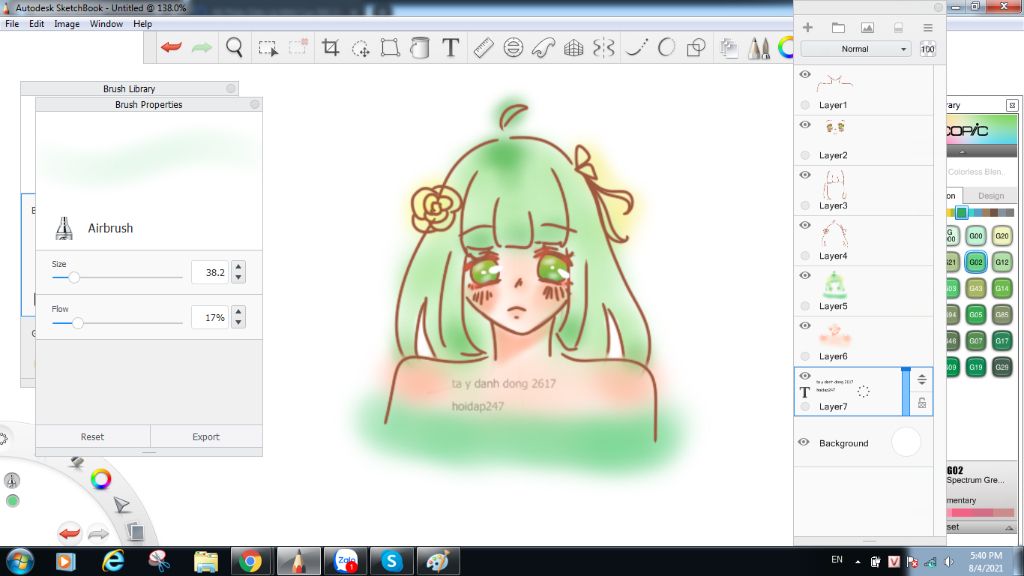The width and height of the screenshot is (1024, 576).
Task: Increase brush Size with up stepper arrow
Action: 238,266
